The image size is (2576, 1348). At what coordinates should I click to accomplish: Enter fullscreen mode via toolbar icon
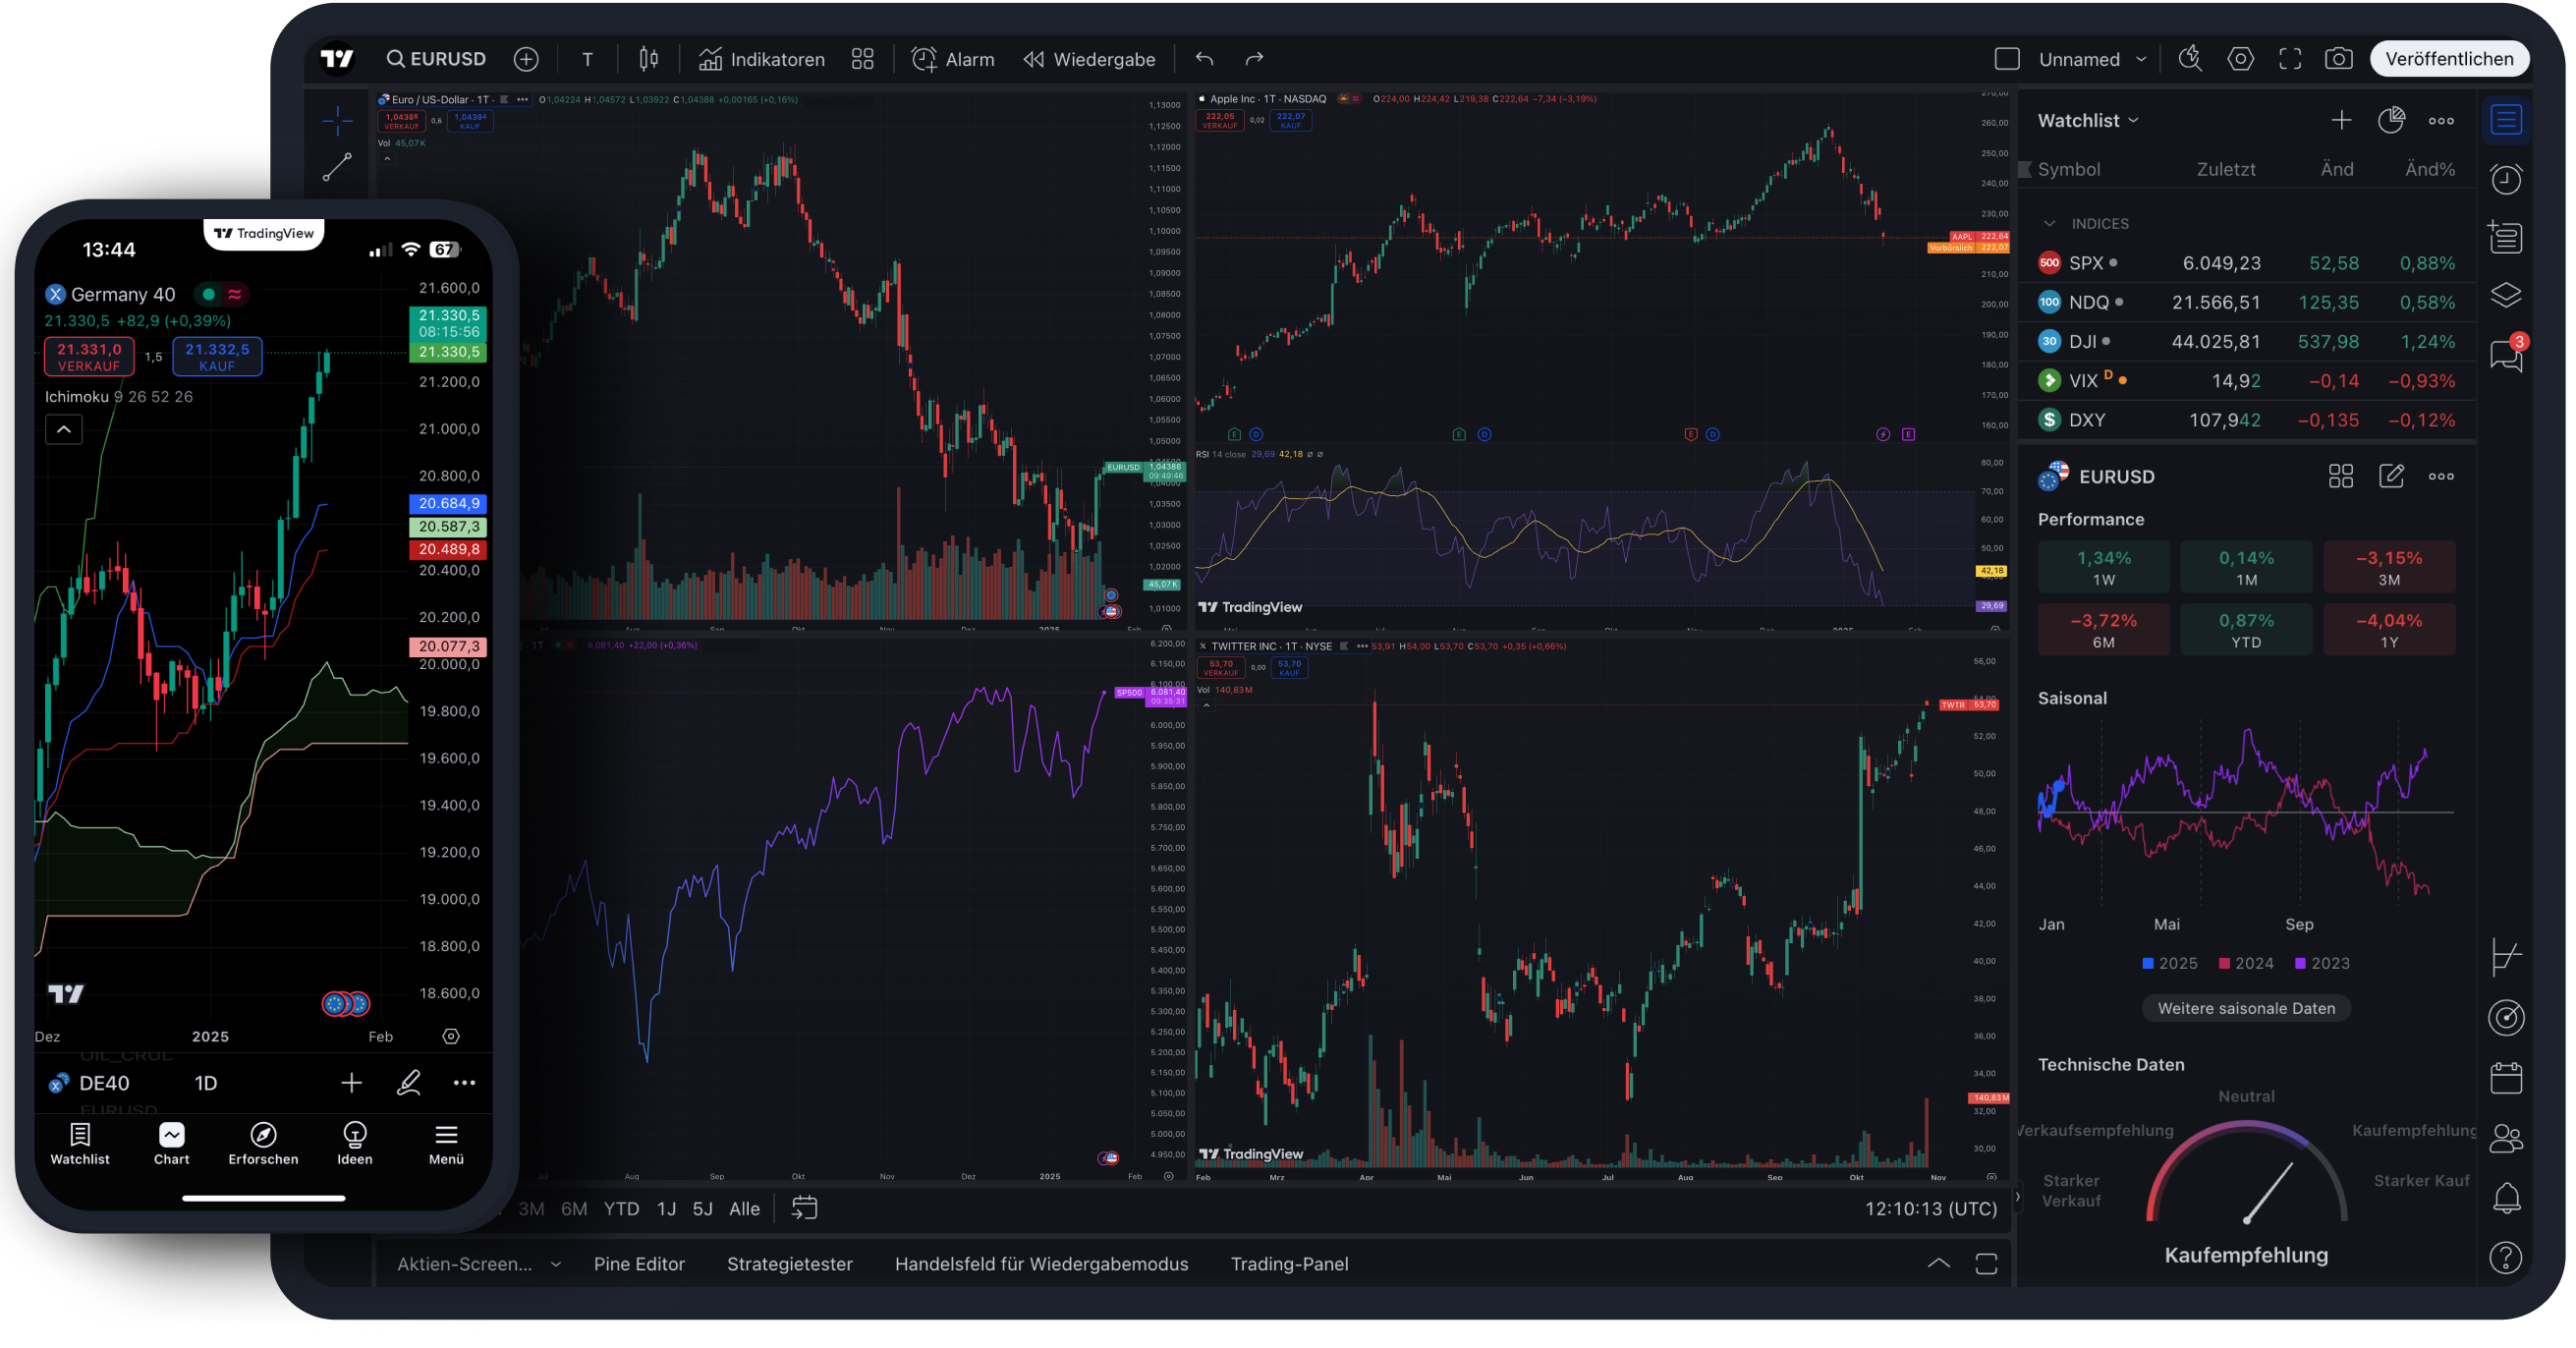coord(2290,59)
